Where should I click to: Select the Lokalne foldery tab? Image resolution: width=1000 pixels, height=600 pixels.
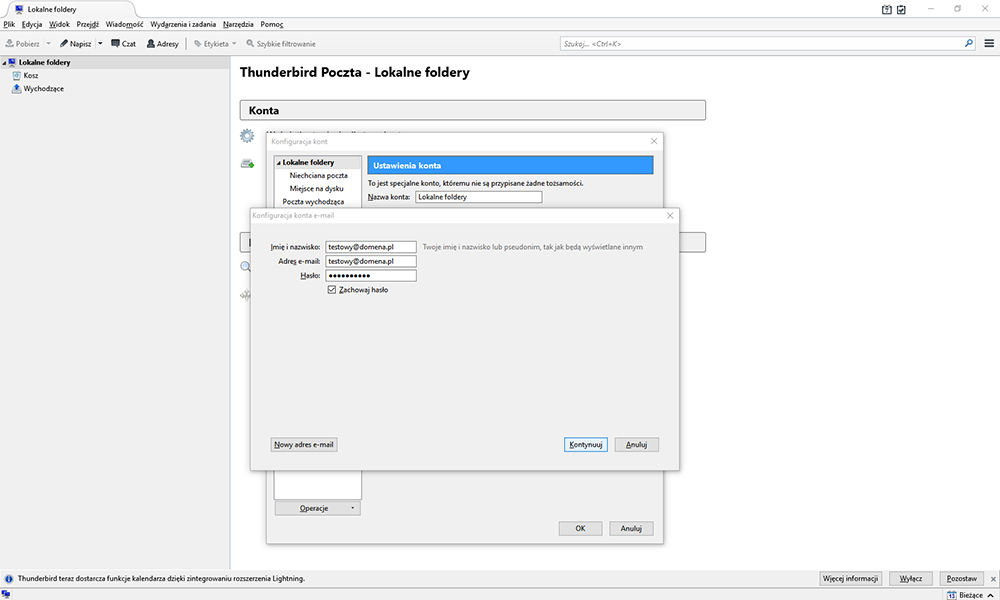(69, 10)
